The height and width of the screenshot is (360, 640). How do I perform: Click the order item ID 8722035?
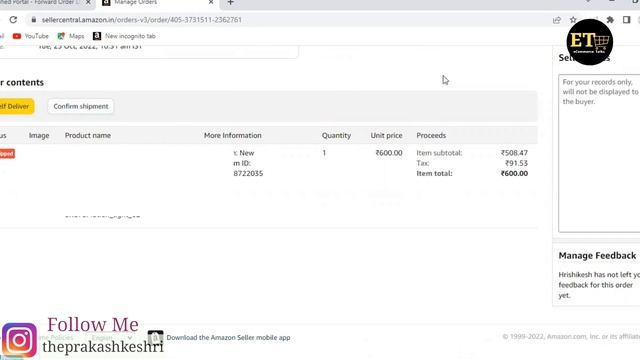point(248,173)
